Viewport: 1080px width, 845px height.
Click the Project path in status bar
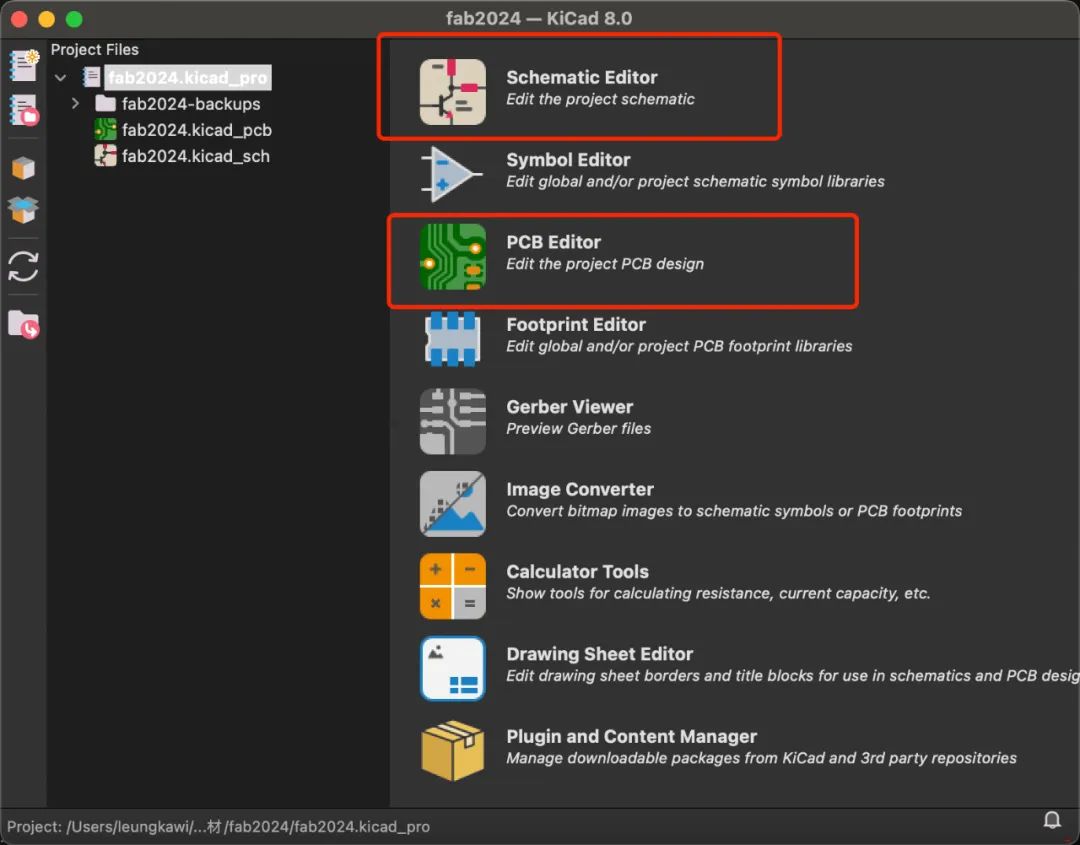218,826
